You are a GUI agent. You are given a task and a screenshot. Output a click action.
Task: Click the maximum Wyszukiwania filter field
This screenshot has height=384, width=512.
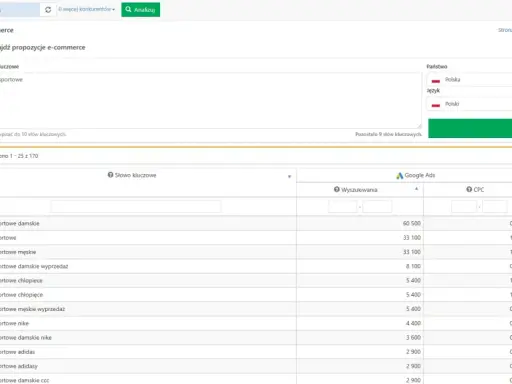[x=377, y=207]
